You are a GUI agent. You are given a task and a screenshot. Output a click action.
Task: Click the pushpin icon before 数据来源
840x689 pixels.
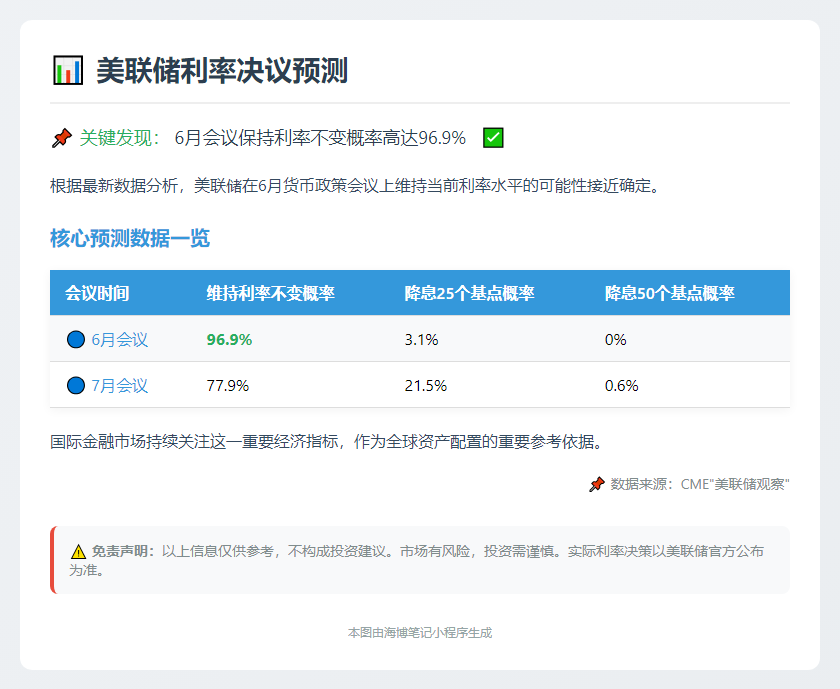pyautogui.click(x=597, y=484)
